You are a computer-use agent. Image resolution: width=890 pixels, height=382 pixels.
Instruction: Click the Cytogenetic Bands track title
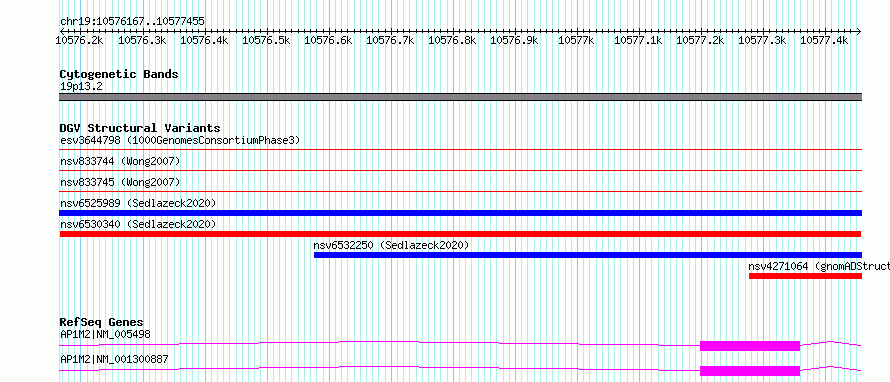click(119, 74)
